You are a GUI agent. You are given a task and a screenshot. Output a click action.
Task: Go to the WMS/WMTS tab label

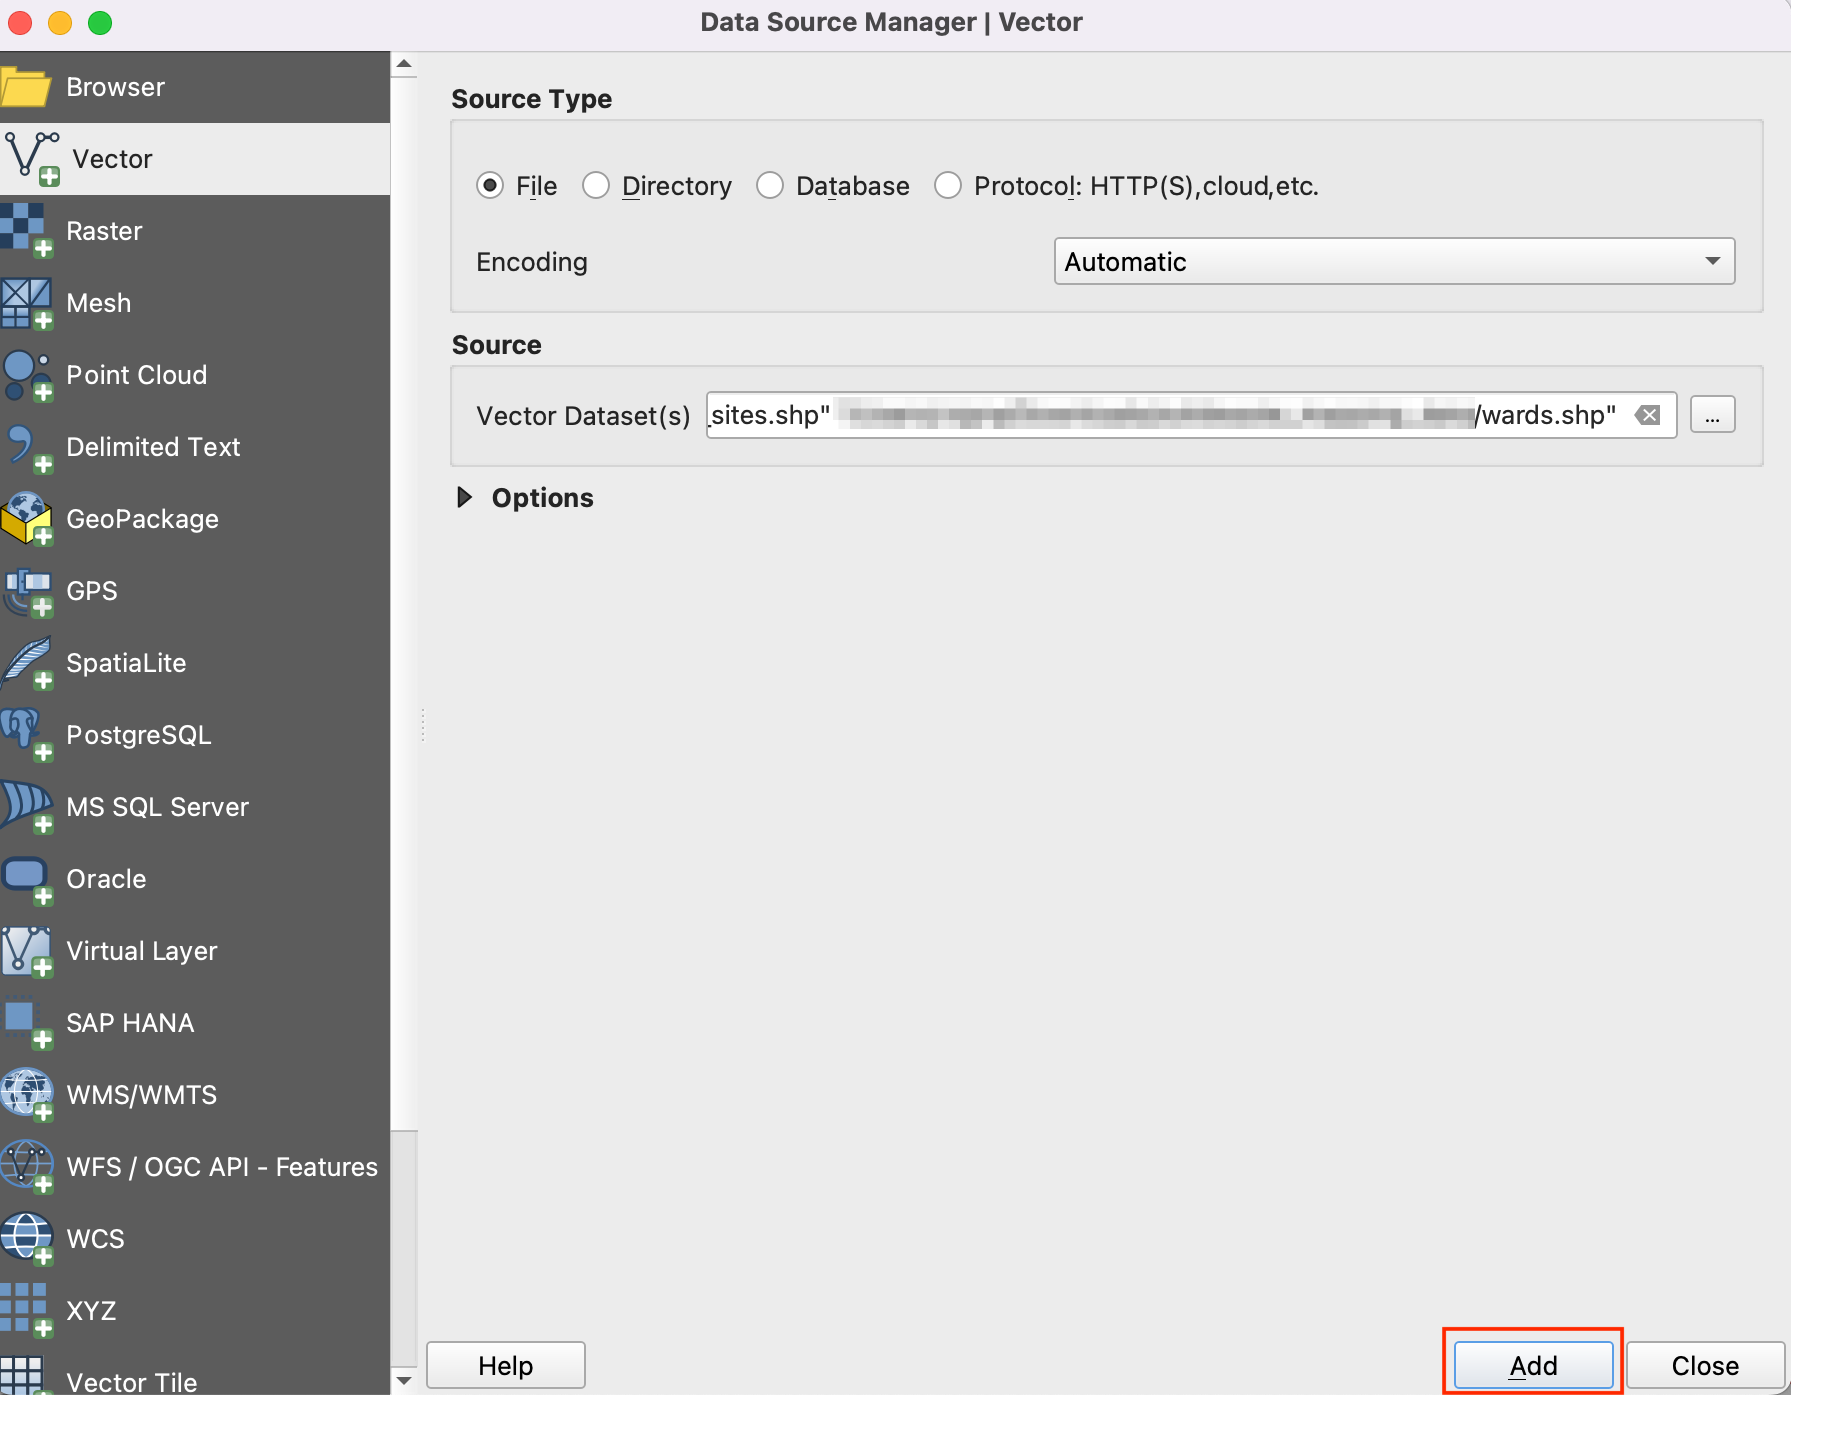141,1095
